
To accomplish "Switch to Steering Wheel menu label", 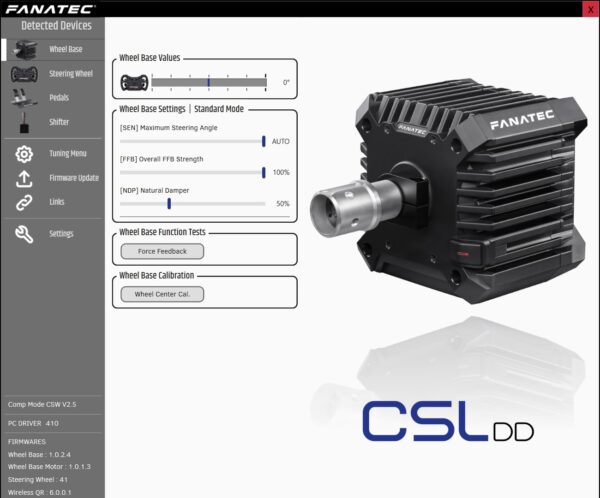I will [71, 73].
